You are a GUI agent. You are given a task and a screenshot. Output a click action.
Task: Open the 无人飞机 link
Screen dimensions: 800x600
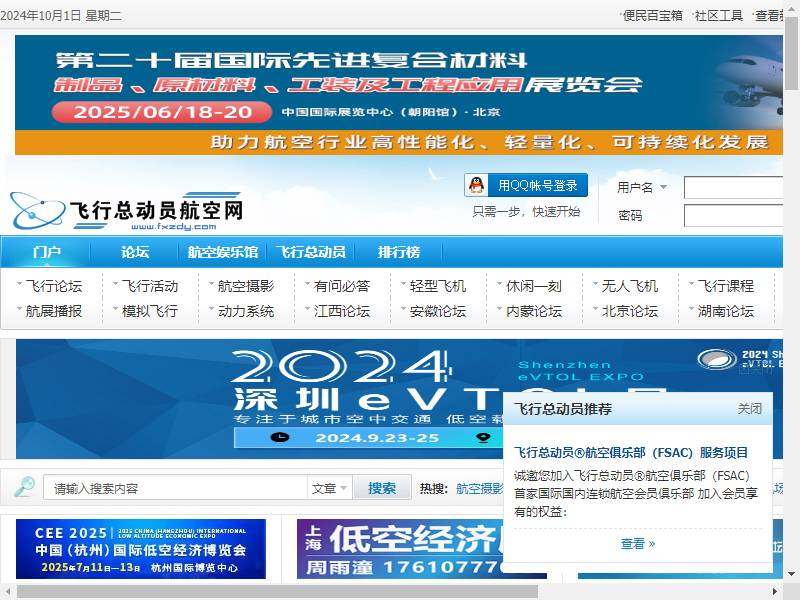(x=630, y=286)
